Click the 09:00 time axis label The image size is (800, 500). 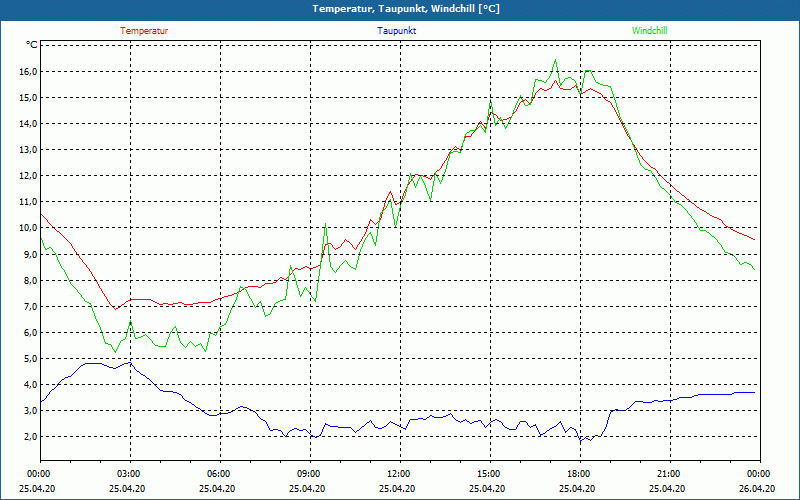click(x=310, y=474)
